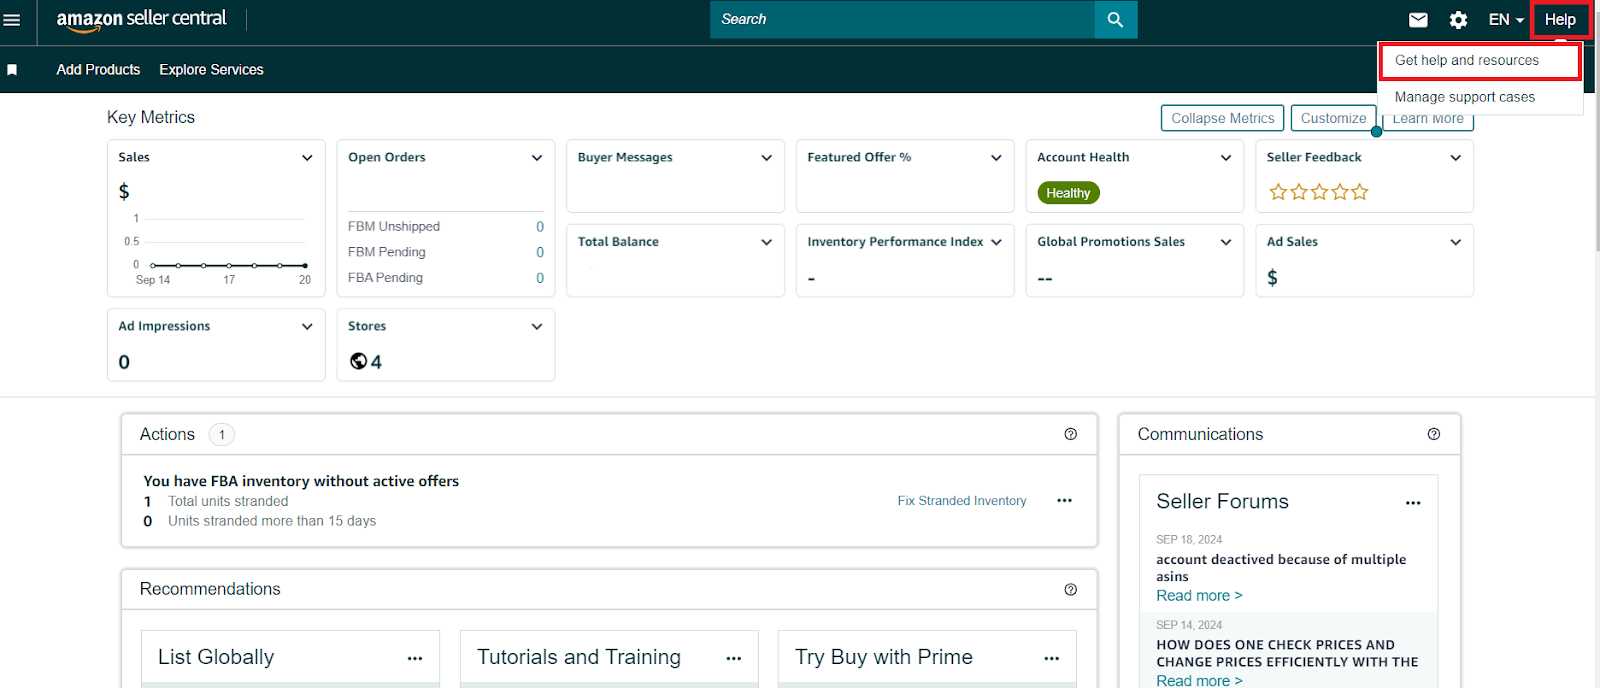Open ellipsis menu for Fix Stranded Inventory
This screenshot has height=688, width=1600.
coord(1064,500)
